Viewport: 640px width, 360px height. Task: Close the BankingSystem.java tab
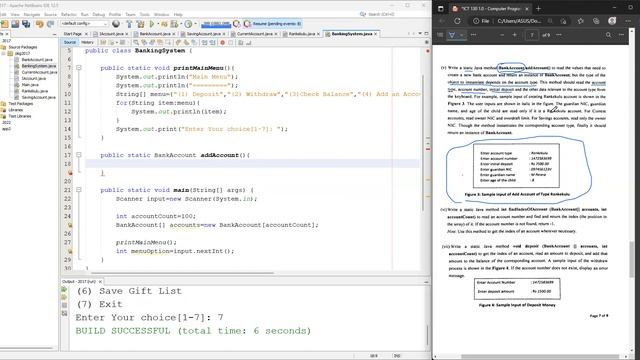click(376, 34)
